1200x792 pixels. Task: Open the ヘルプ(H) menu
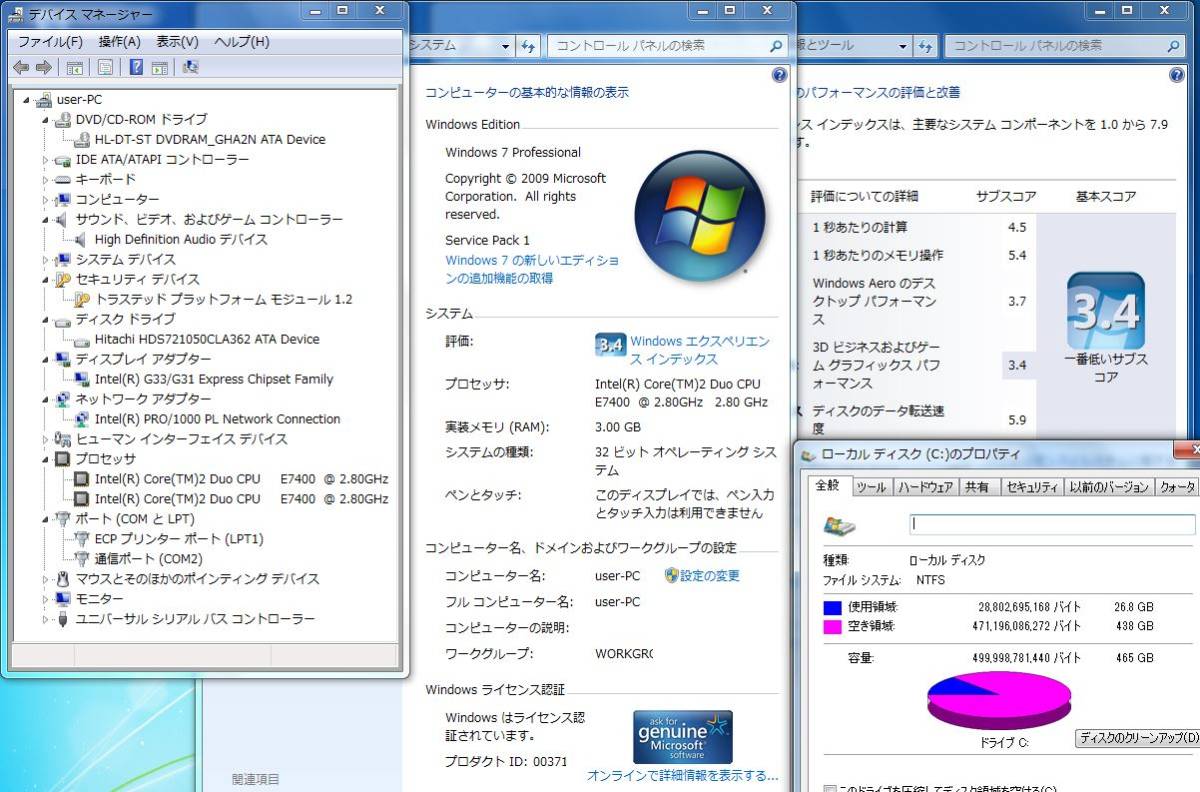pyautogui.click(x=242, y=42)
